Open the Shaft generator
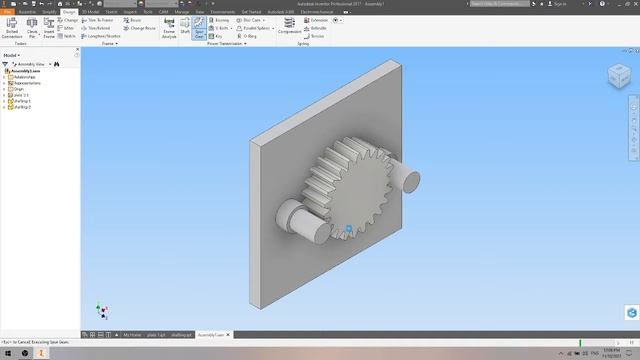The width and height of the screenshot is (640, 360). click(185, 26)
